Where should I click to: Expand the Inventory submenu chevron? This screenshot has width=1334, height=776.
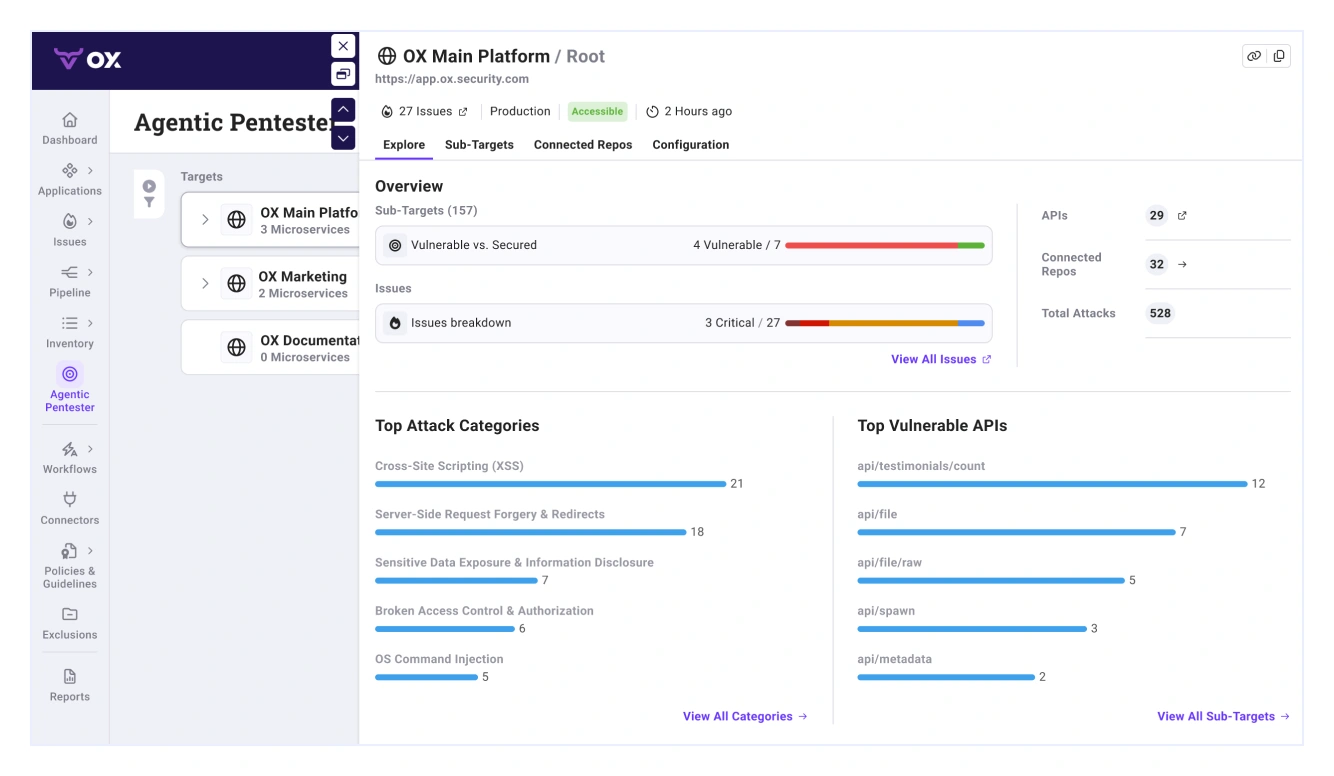(x=91, y=323)
